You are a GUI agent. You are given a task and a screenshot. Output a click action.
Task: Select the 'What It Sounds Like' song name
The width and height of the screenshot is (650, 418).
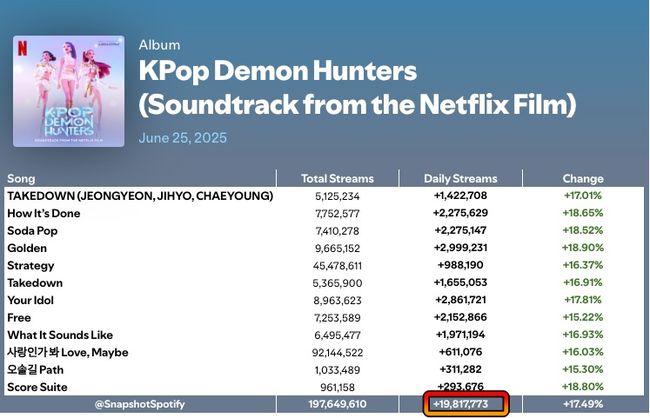(x=60, y=335)
